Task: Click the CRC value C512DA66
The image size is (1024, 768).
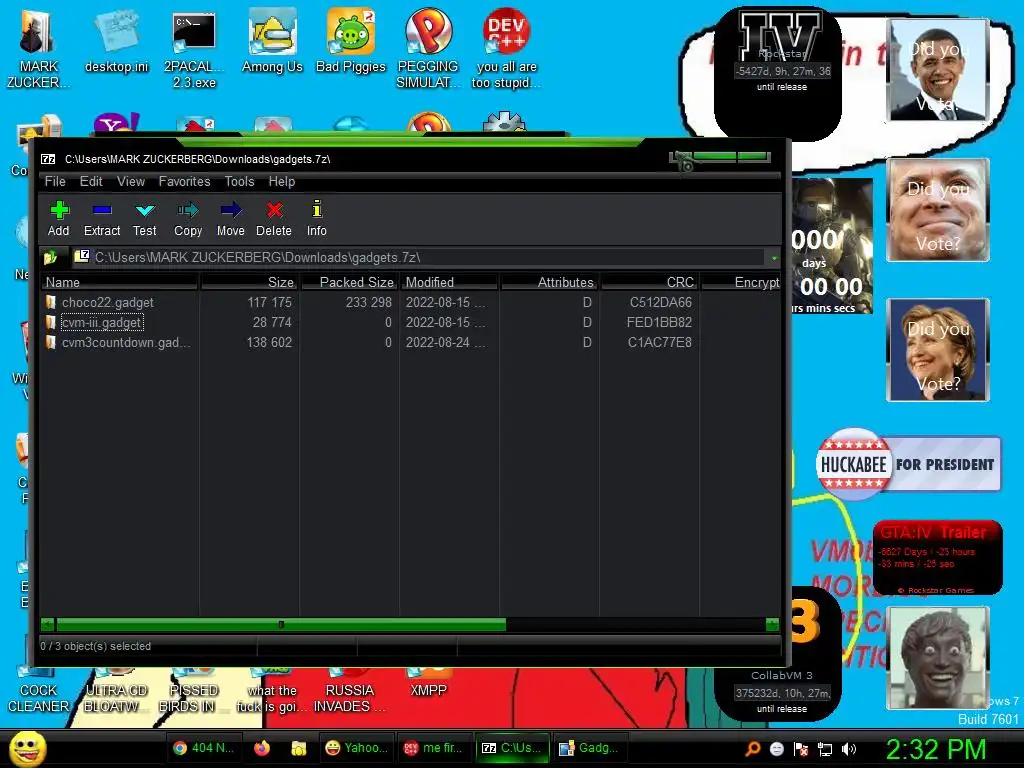Action: [x=660, y=302]
